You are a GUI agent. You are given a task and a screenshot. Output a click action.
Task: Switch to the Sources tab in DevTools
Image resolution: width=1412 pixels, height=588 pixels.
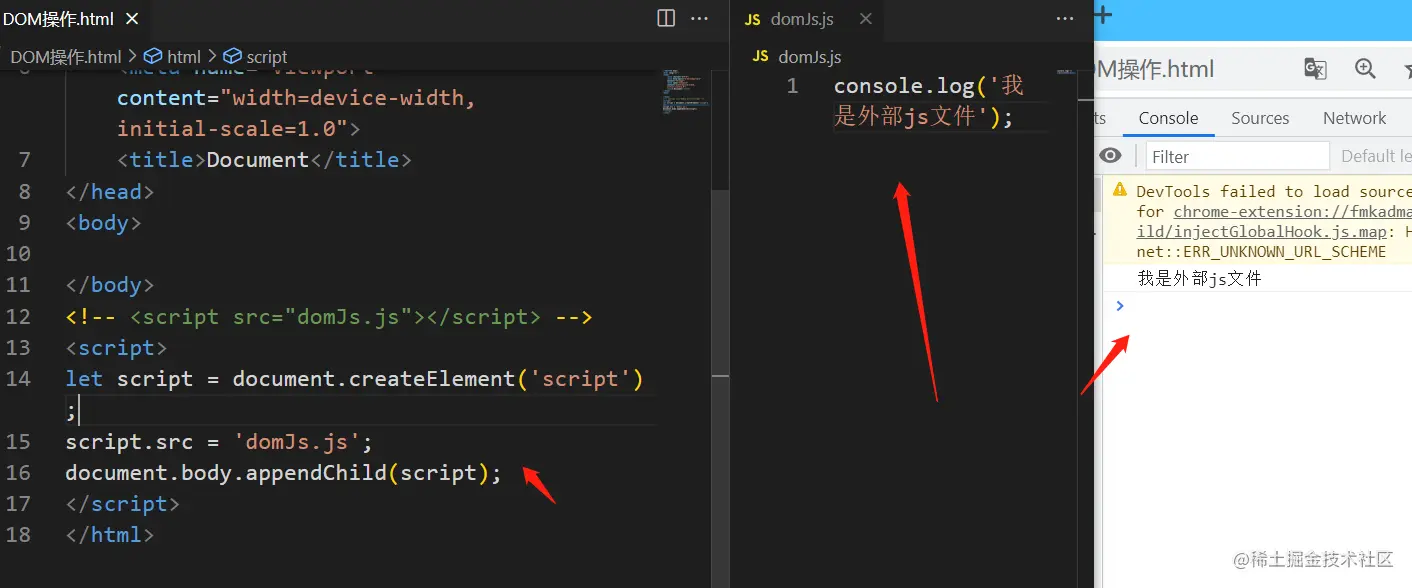1260,118
